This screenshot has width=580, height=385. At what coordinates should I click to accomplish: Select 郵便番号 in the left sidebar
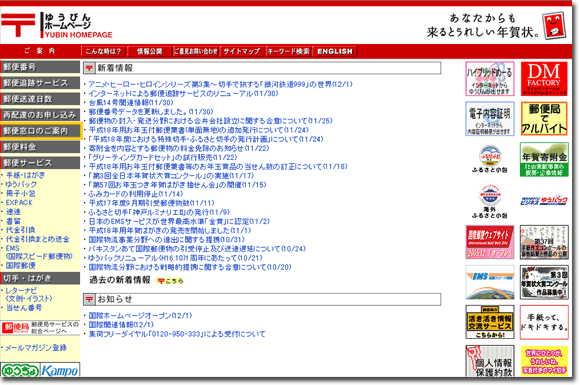(x=40, y=67)
